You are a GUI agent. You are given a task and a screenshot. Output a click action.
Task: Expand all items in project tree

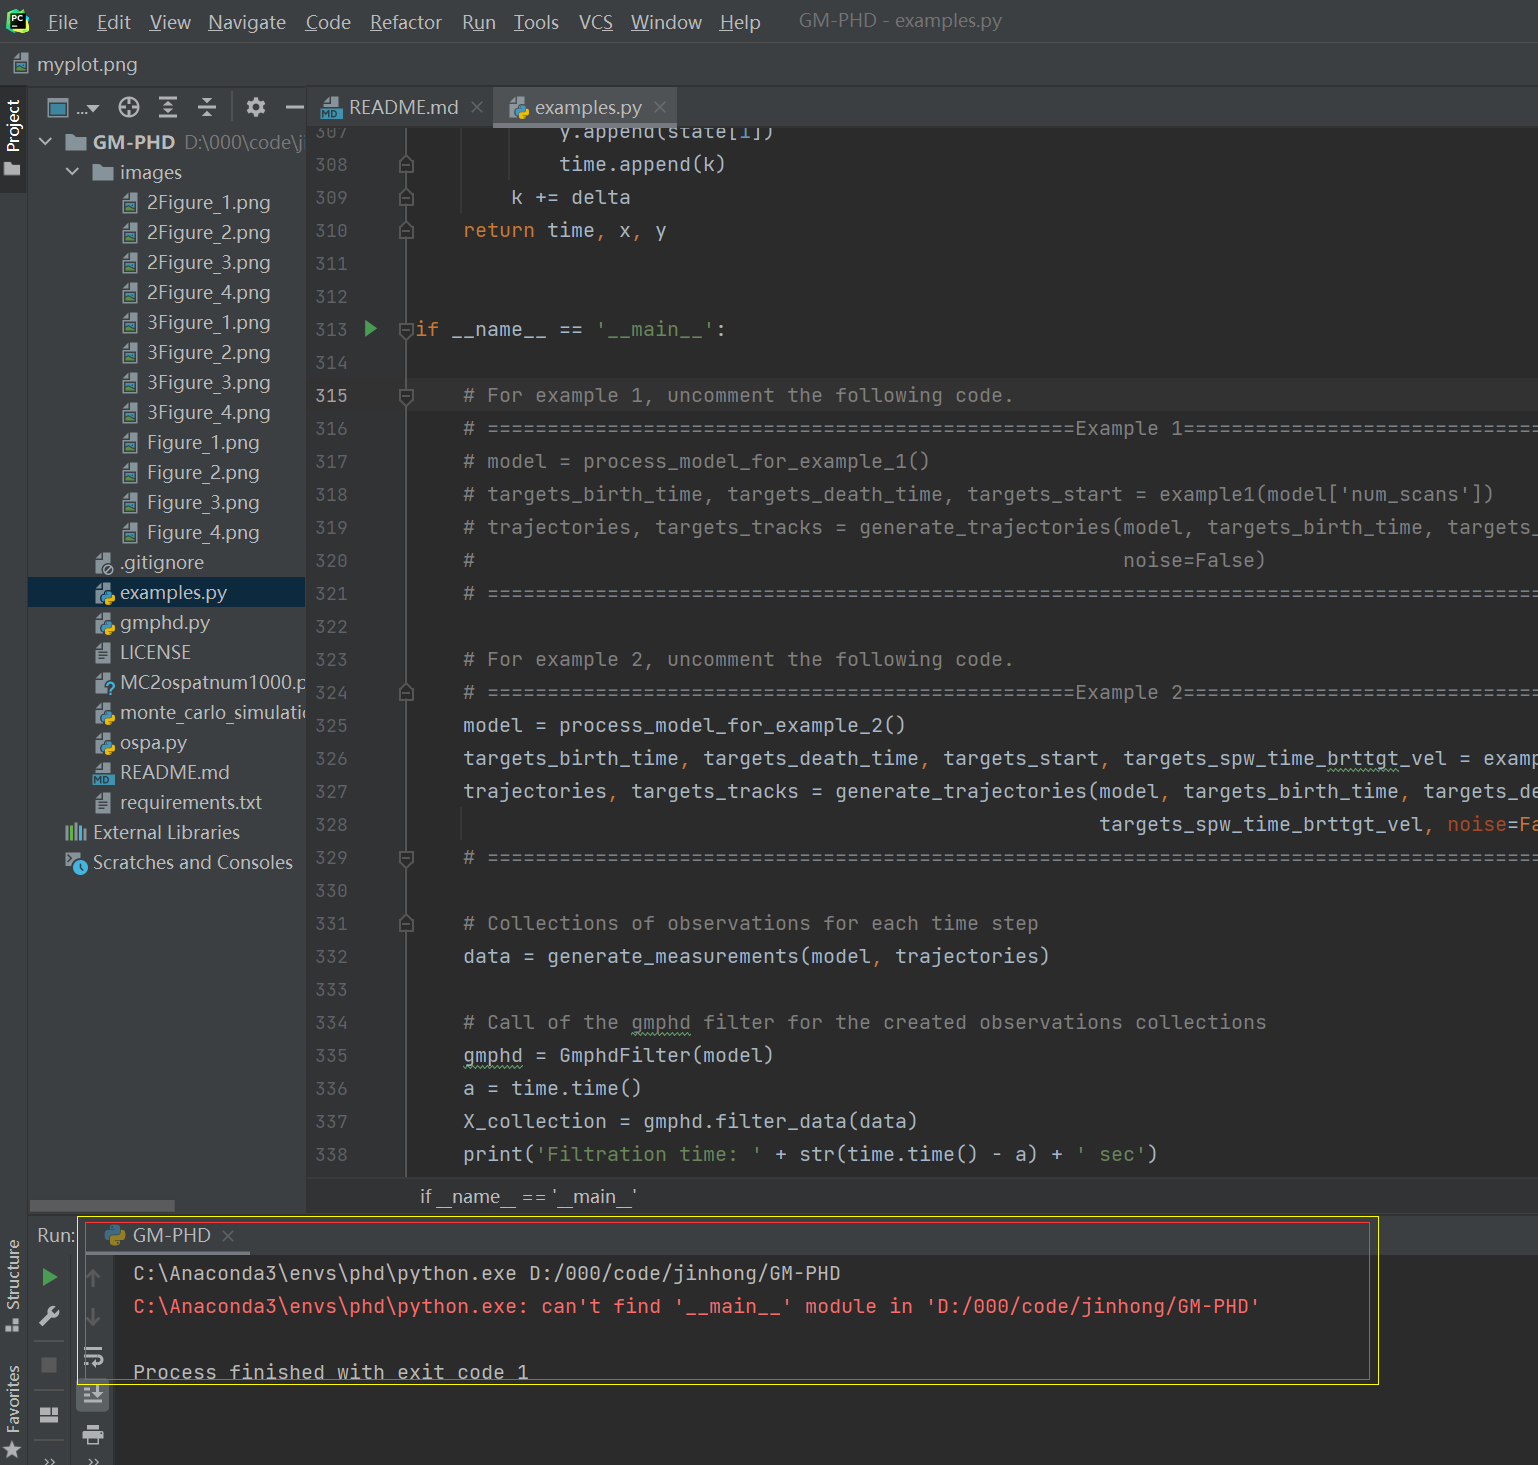point(168,108)
